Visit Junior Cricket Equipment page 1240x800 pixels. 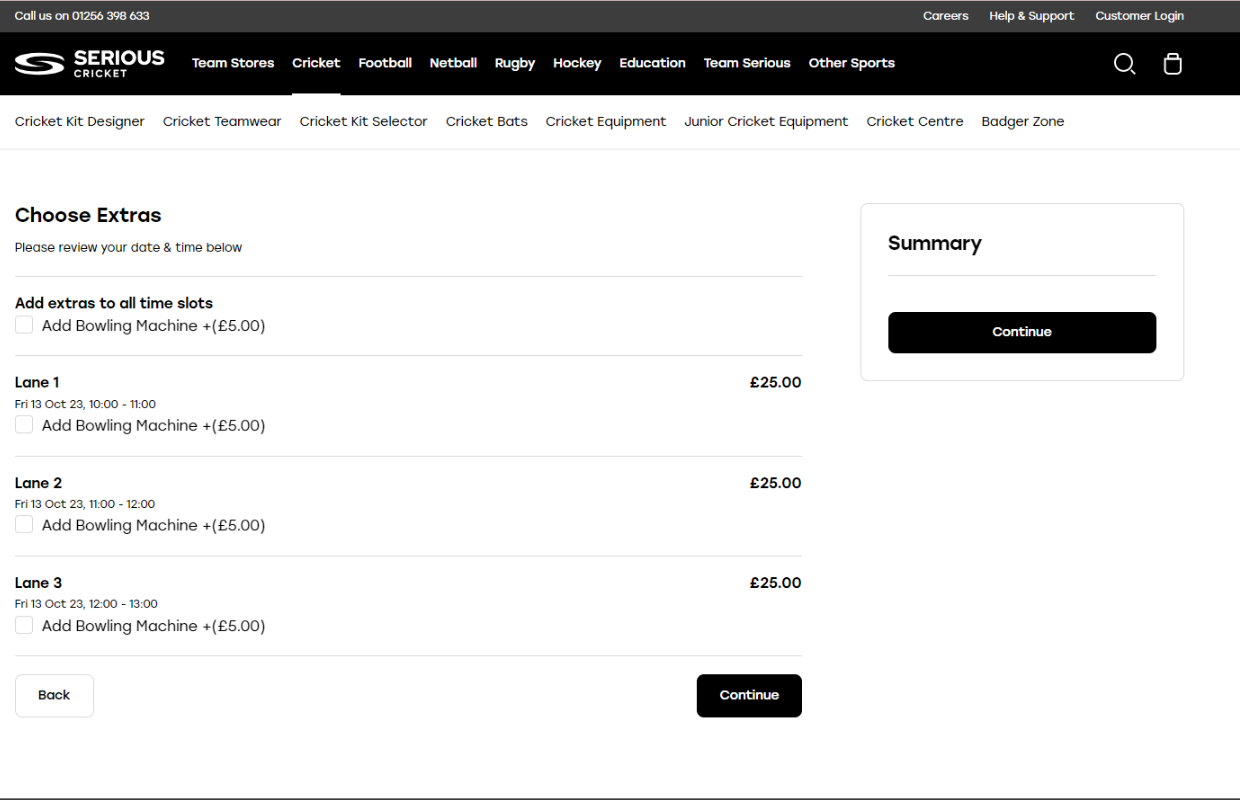click(766, 121)
